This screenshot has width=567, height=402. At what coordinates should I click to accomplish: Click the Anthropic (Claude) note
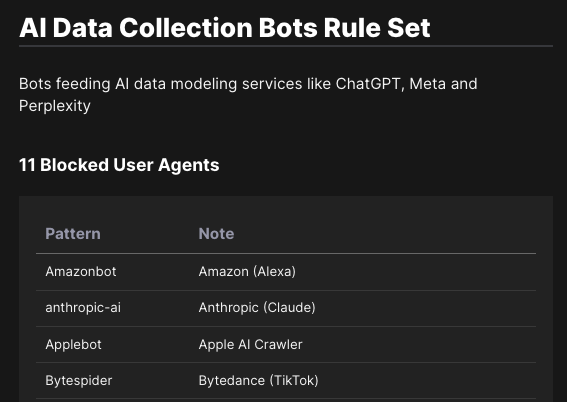[257, 308]
